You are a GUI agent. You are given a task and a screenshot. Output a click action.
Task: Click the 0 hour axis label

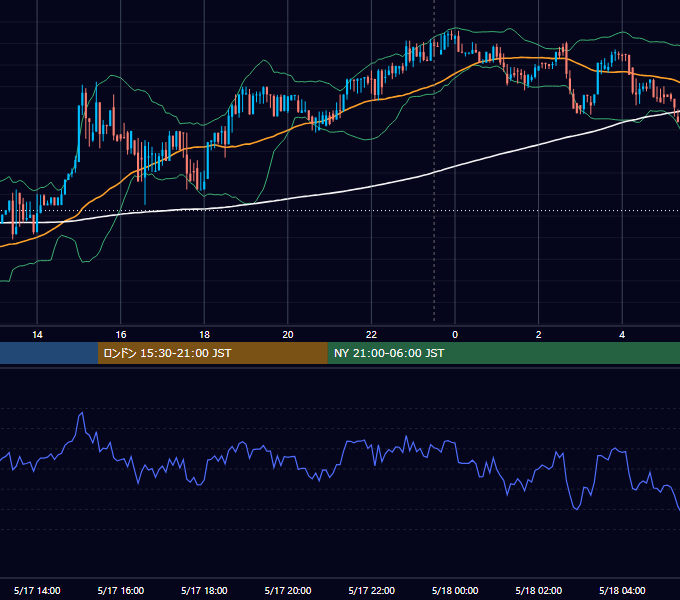455,335
